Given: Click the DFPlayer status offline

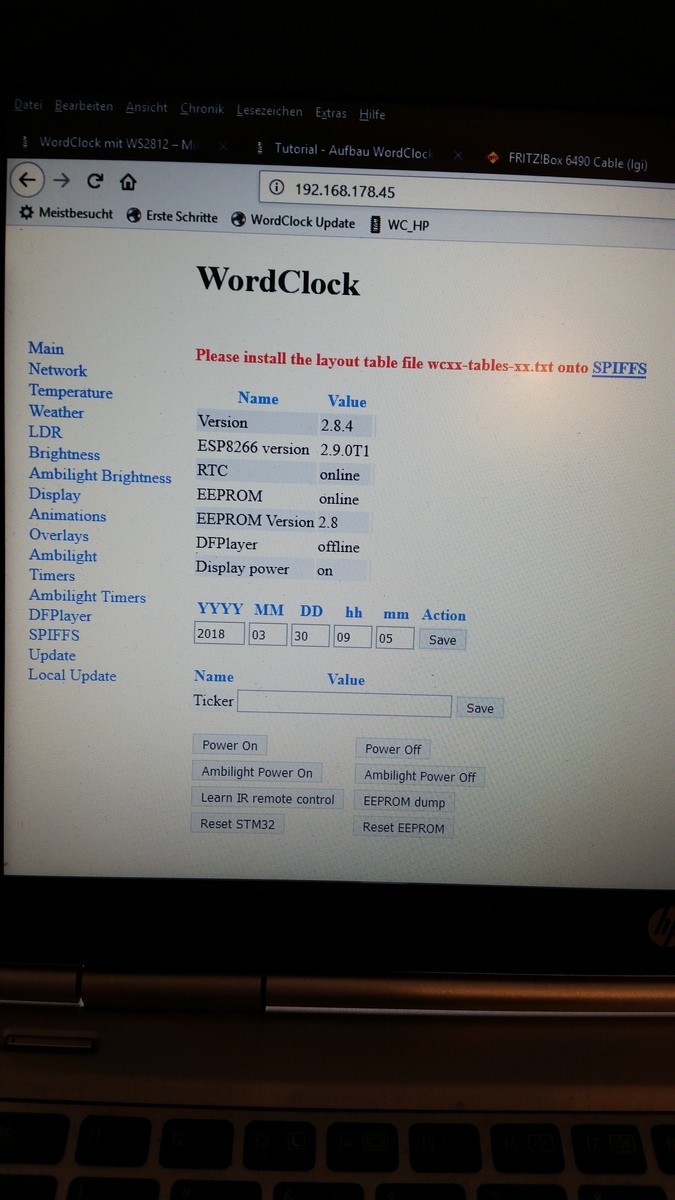Looking at the screenshot, I should coord(338,547).
